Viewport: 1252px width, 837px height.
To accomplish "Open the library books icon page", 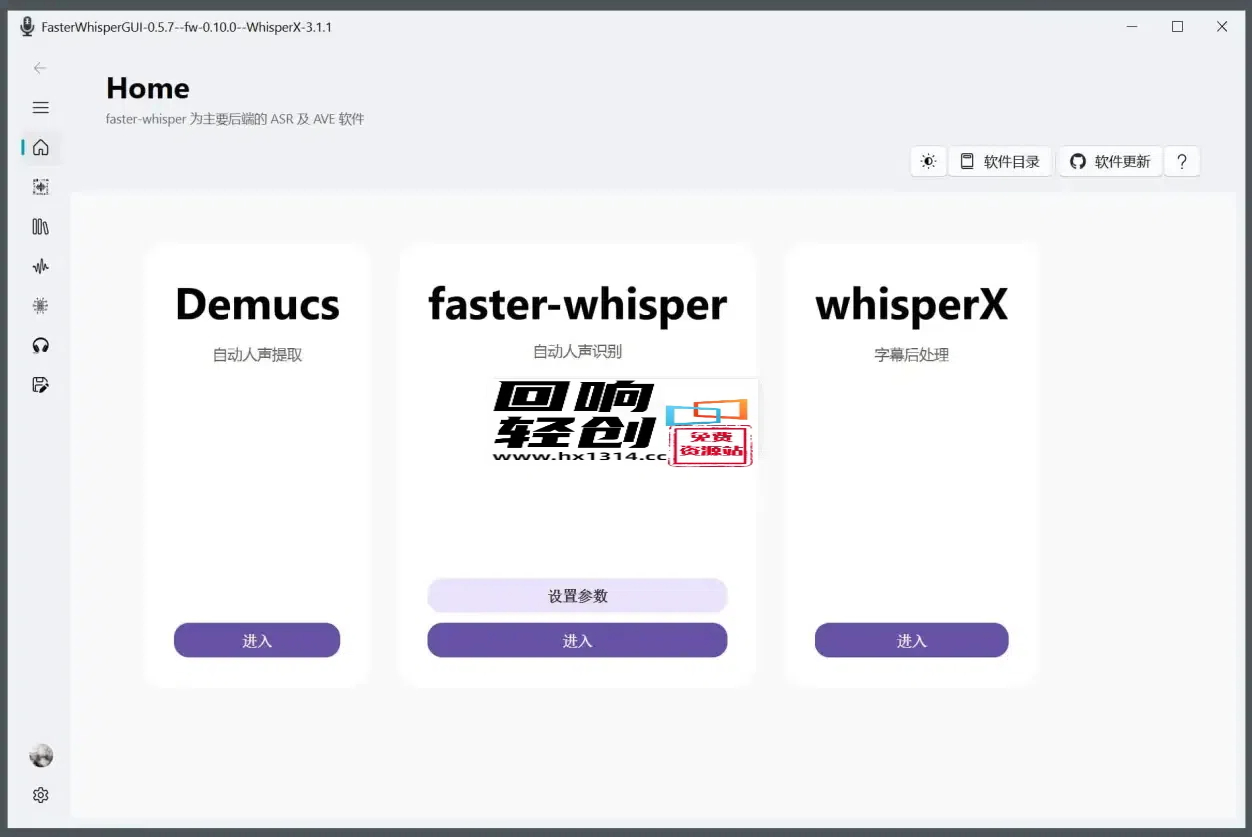I will 40,227.
